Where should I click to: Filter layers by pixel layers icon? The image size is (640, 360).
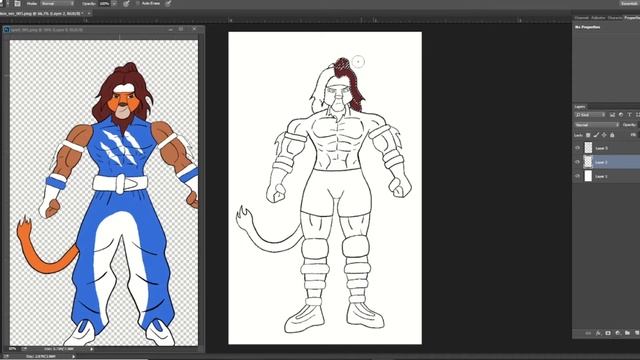coord(612,115)
